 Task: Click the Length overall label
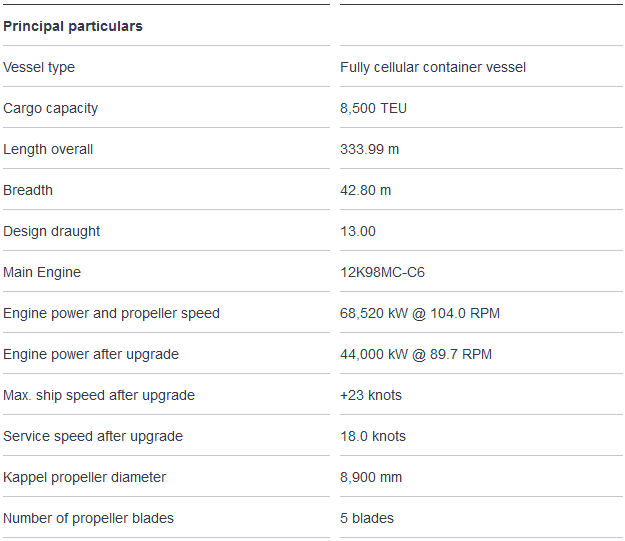click(x=48, y=149)
